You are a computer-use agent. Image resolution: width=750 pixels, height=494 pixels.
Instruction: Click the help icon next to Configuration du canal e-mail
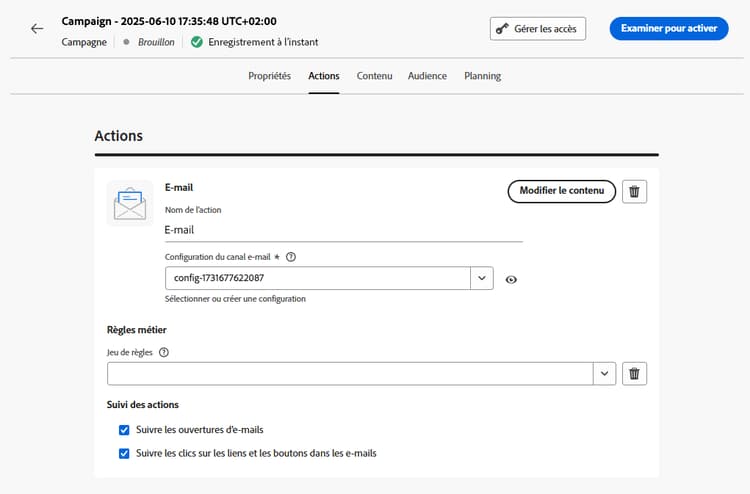[291, 257]
